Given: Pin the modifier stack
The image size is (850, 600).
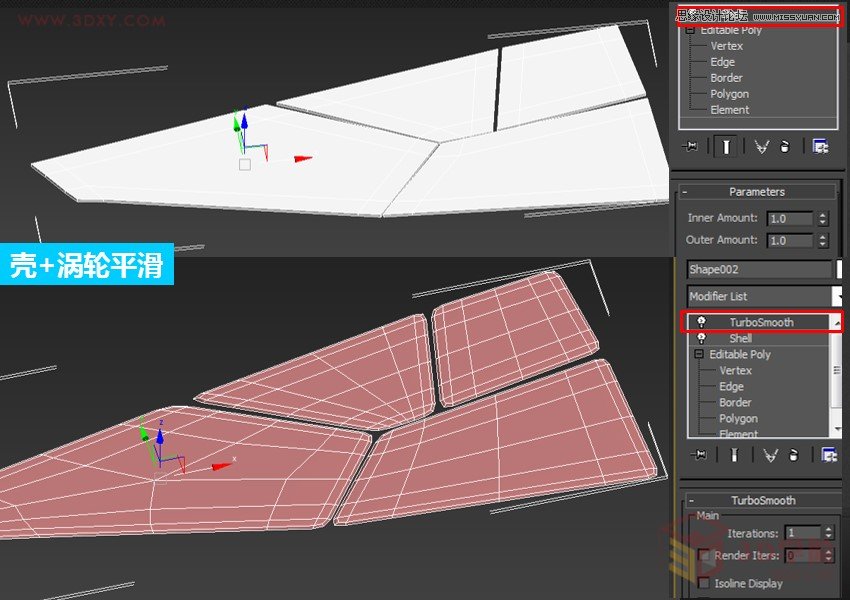Looking at the screenshot, I should coord(690,145).
